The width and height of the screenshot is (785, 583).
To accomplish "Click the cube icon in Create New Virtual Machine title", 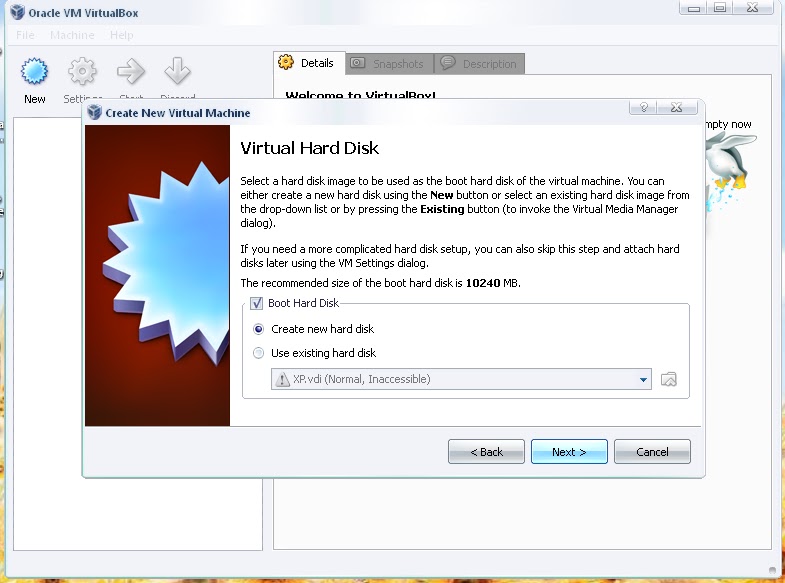I will [94, 112].
